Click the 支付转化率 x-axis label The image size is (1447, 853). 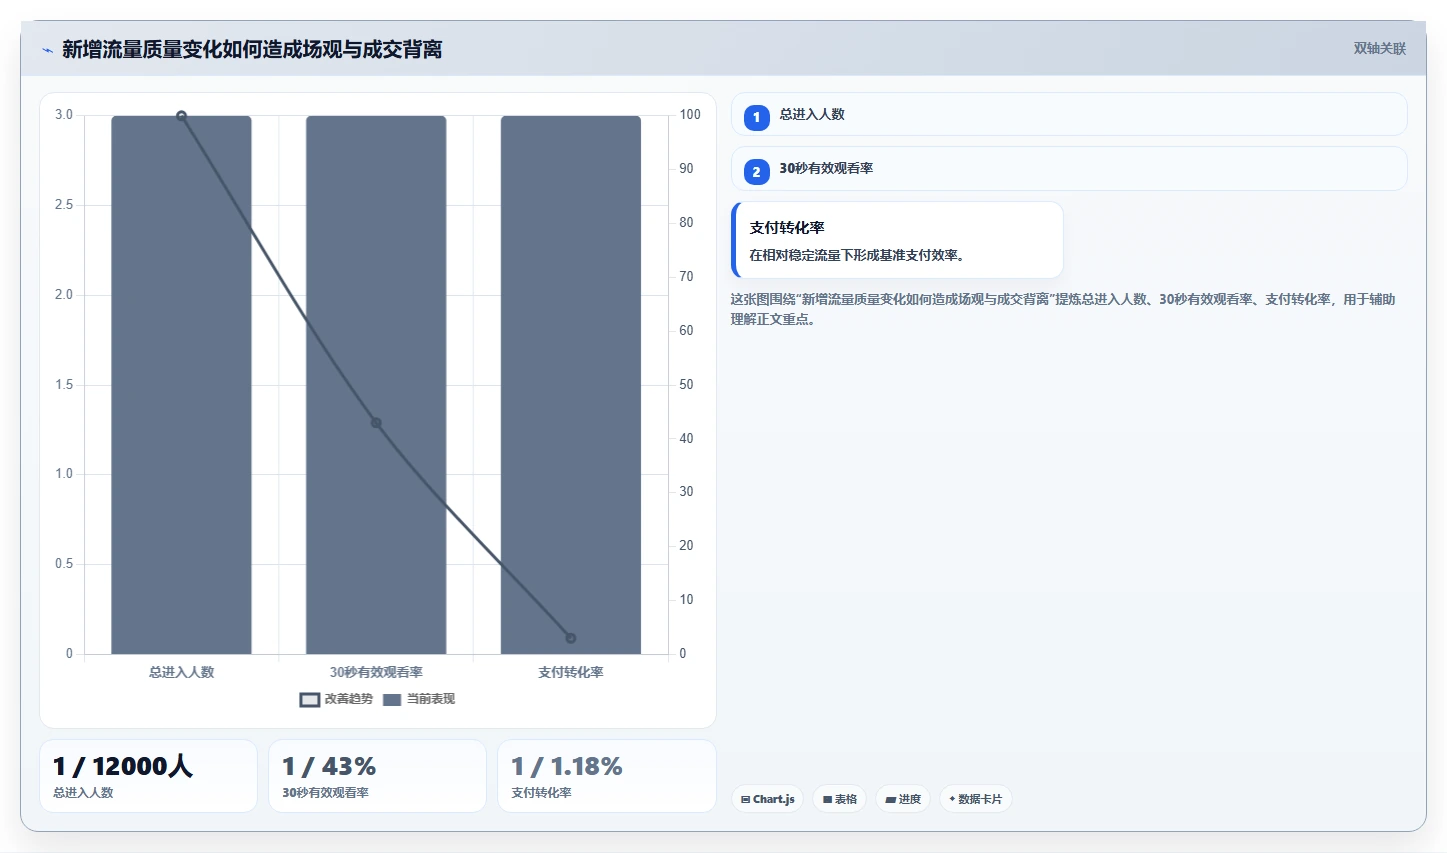(571, 672)
